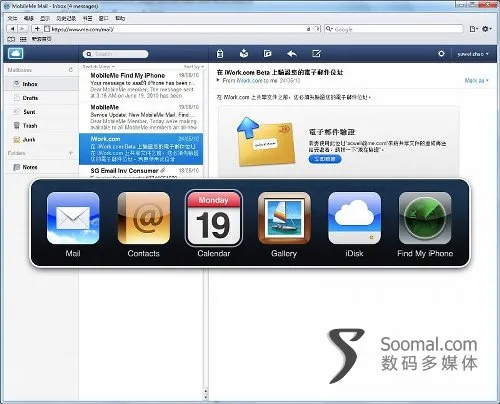The image size is (500, 404).
Task: Open the Gallery app icon
Action: [284, 218]
